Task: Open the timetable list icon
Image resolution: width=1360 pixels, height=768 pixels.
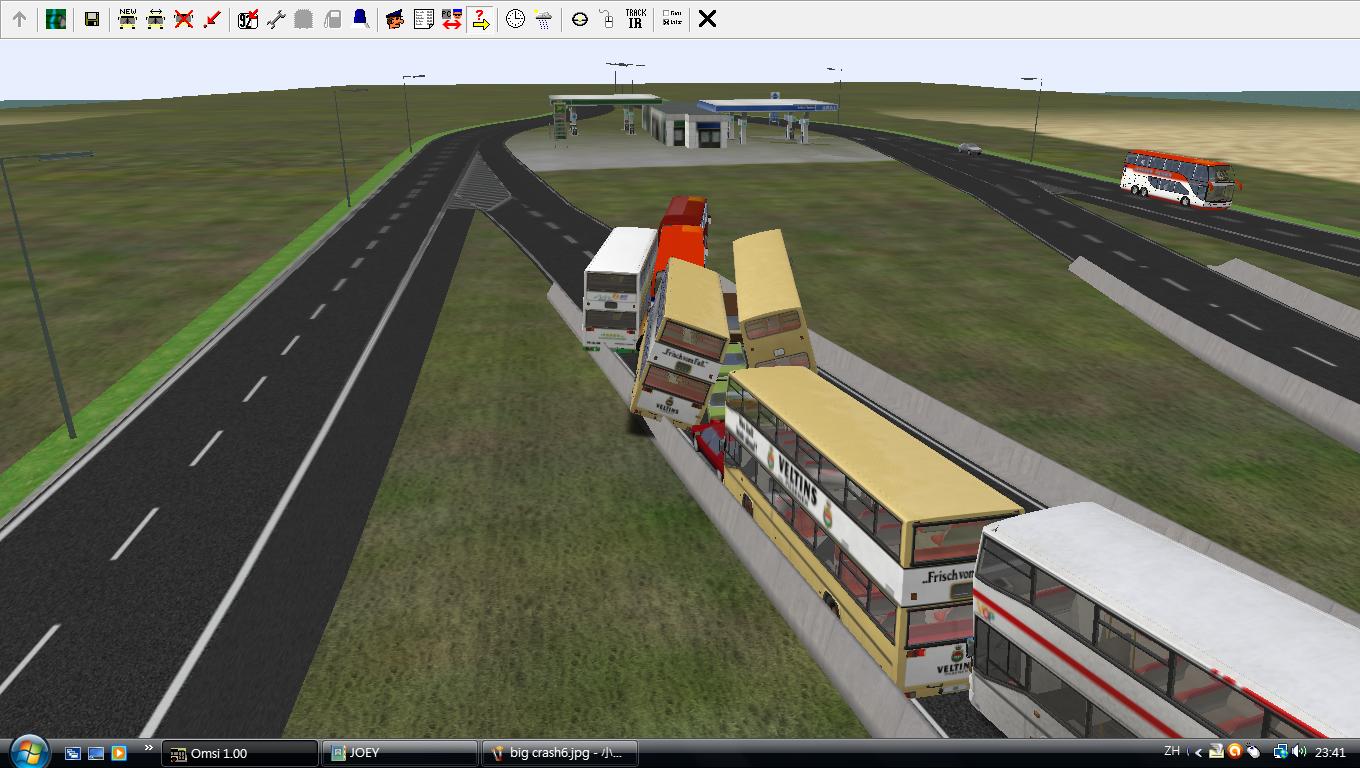Action: [x=423, y=19]
